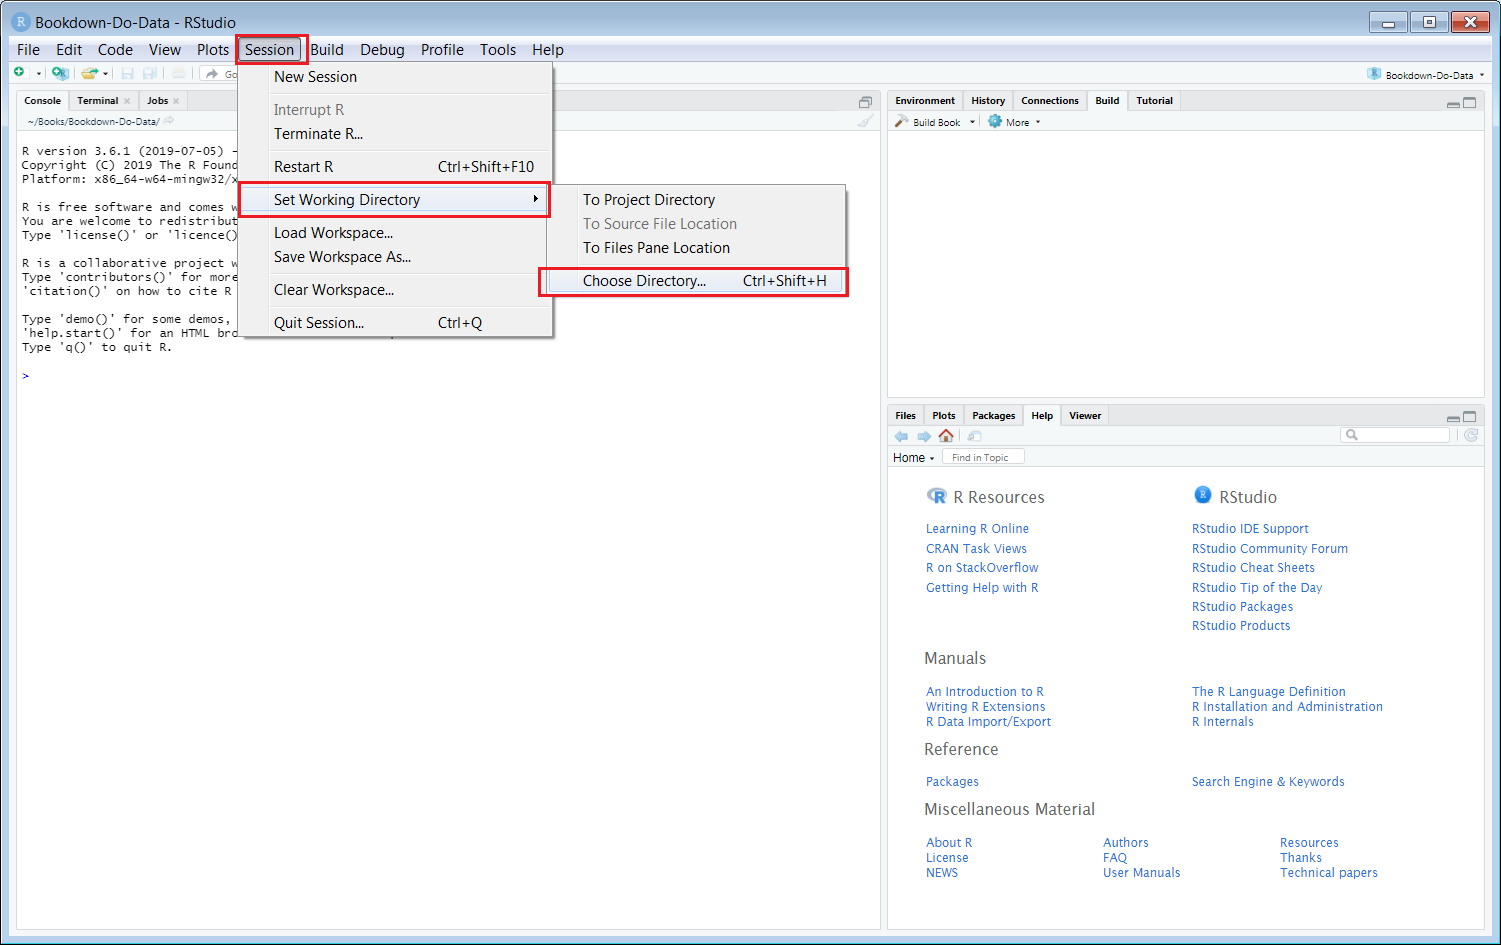Open the Learning R Online link

[x=977, y=528]
